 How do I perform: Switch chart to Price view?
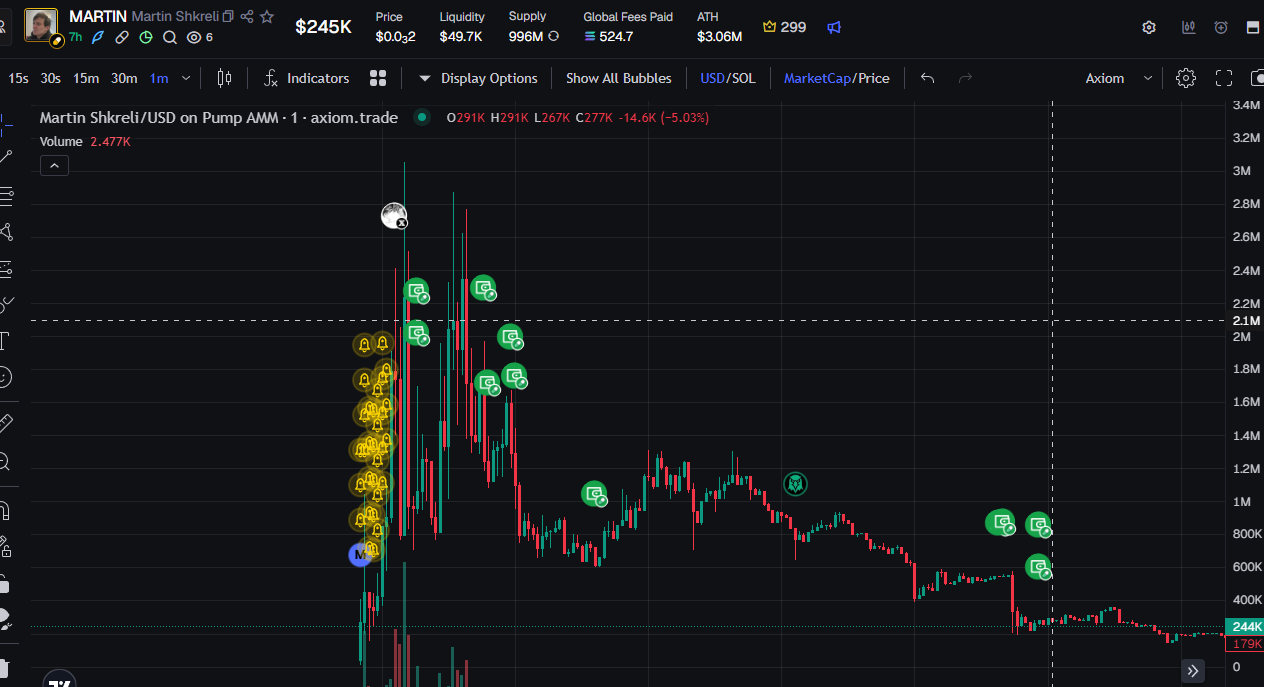pos(873,78)
